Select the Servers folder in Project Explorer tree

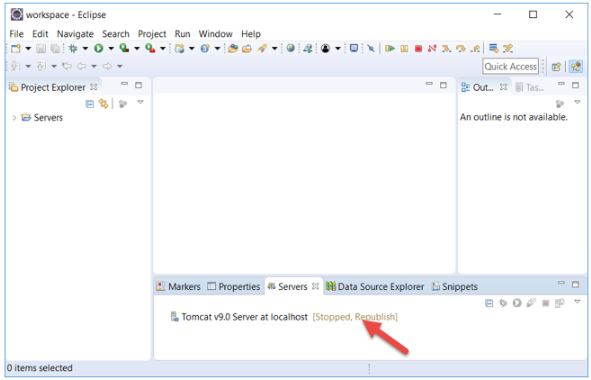point(42,118)
